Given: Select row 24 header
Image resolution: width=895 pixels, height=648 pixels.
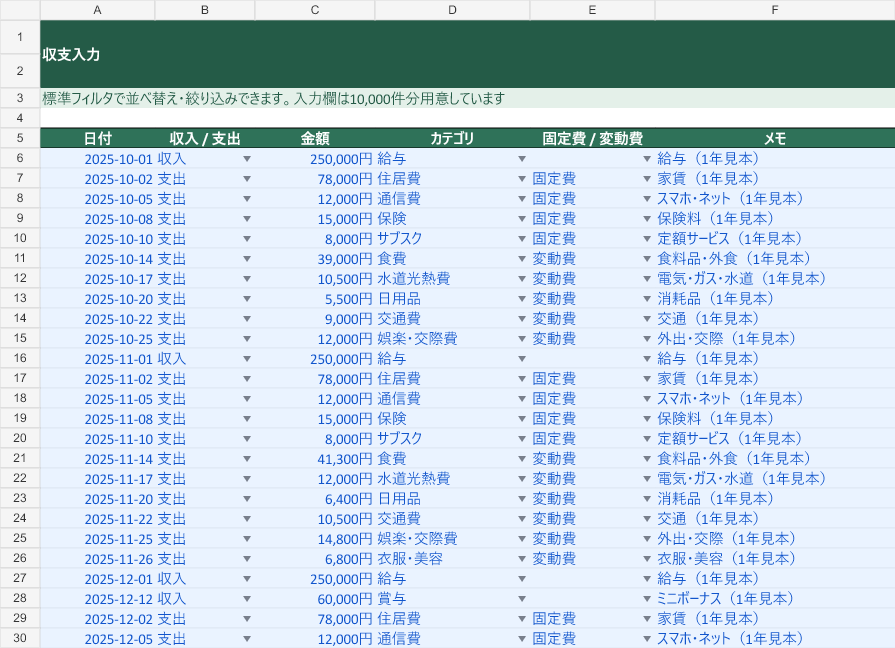Looking at the screenshot, I should (x=20, y=518).
